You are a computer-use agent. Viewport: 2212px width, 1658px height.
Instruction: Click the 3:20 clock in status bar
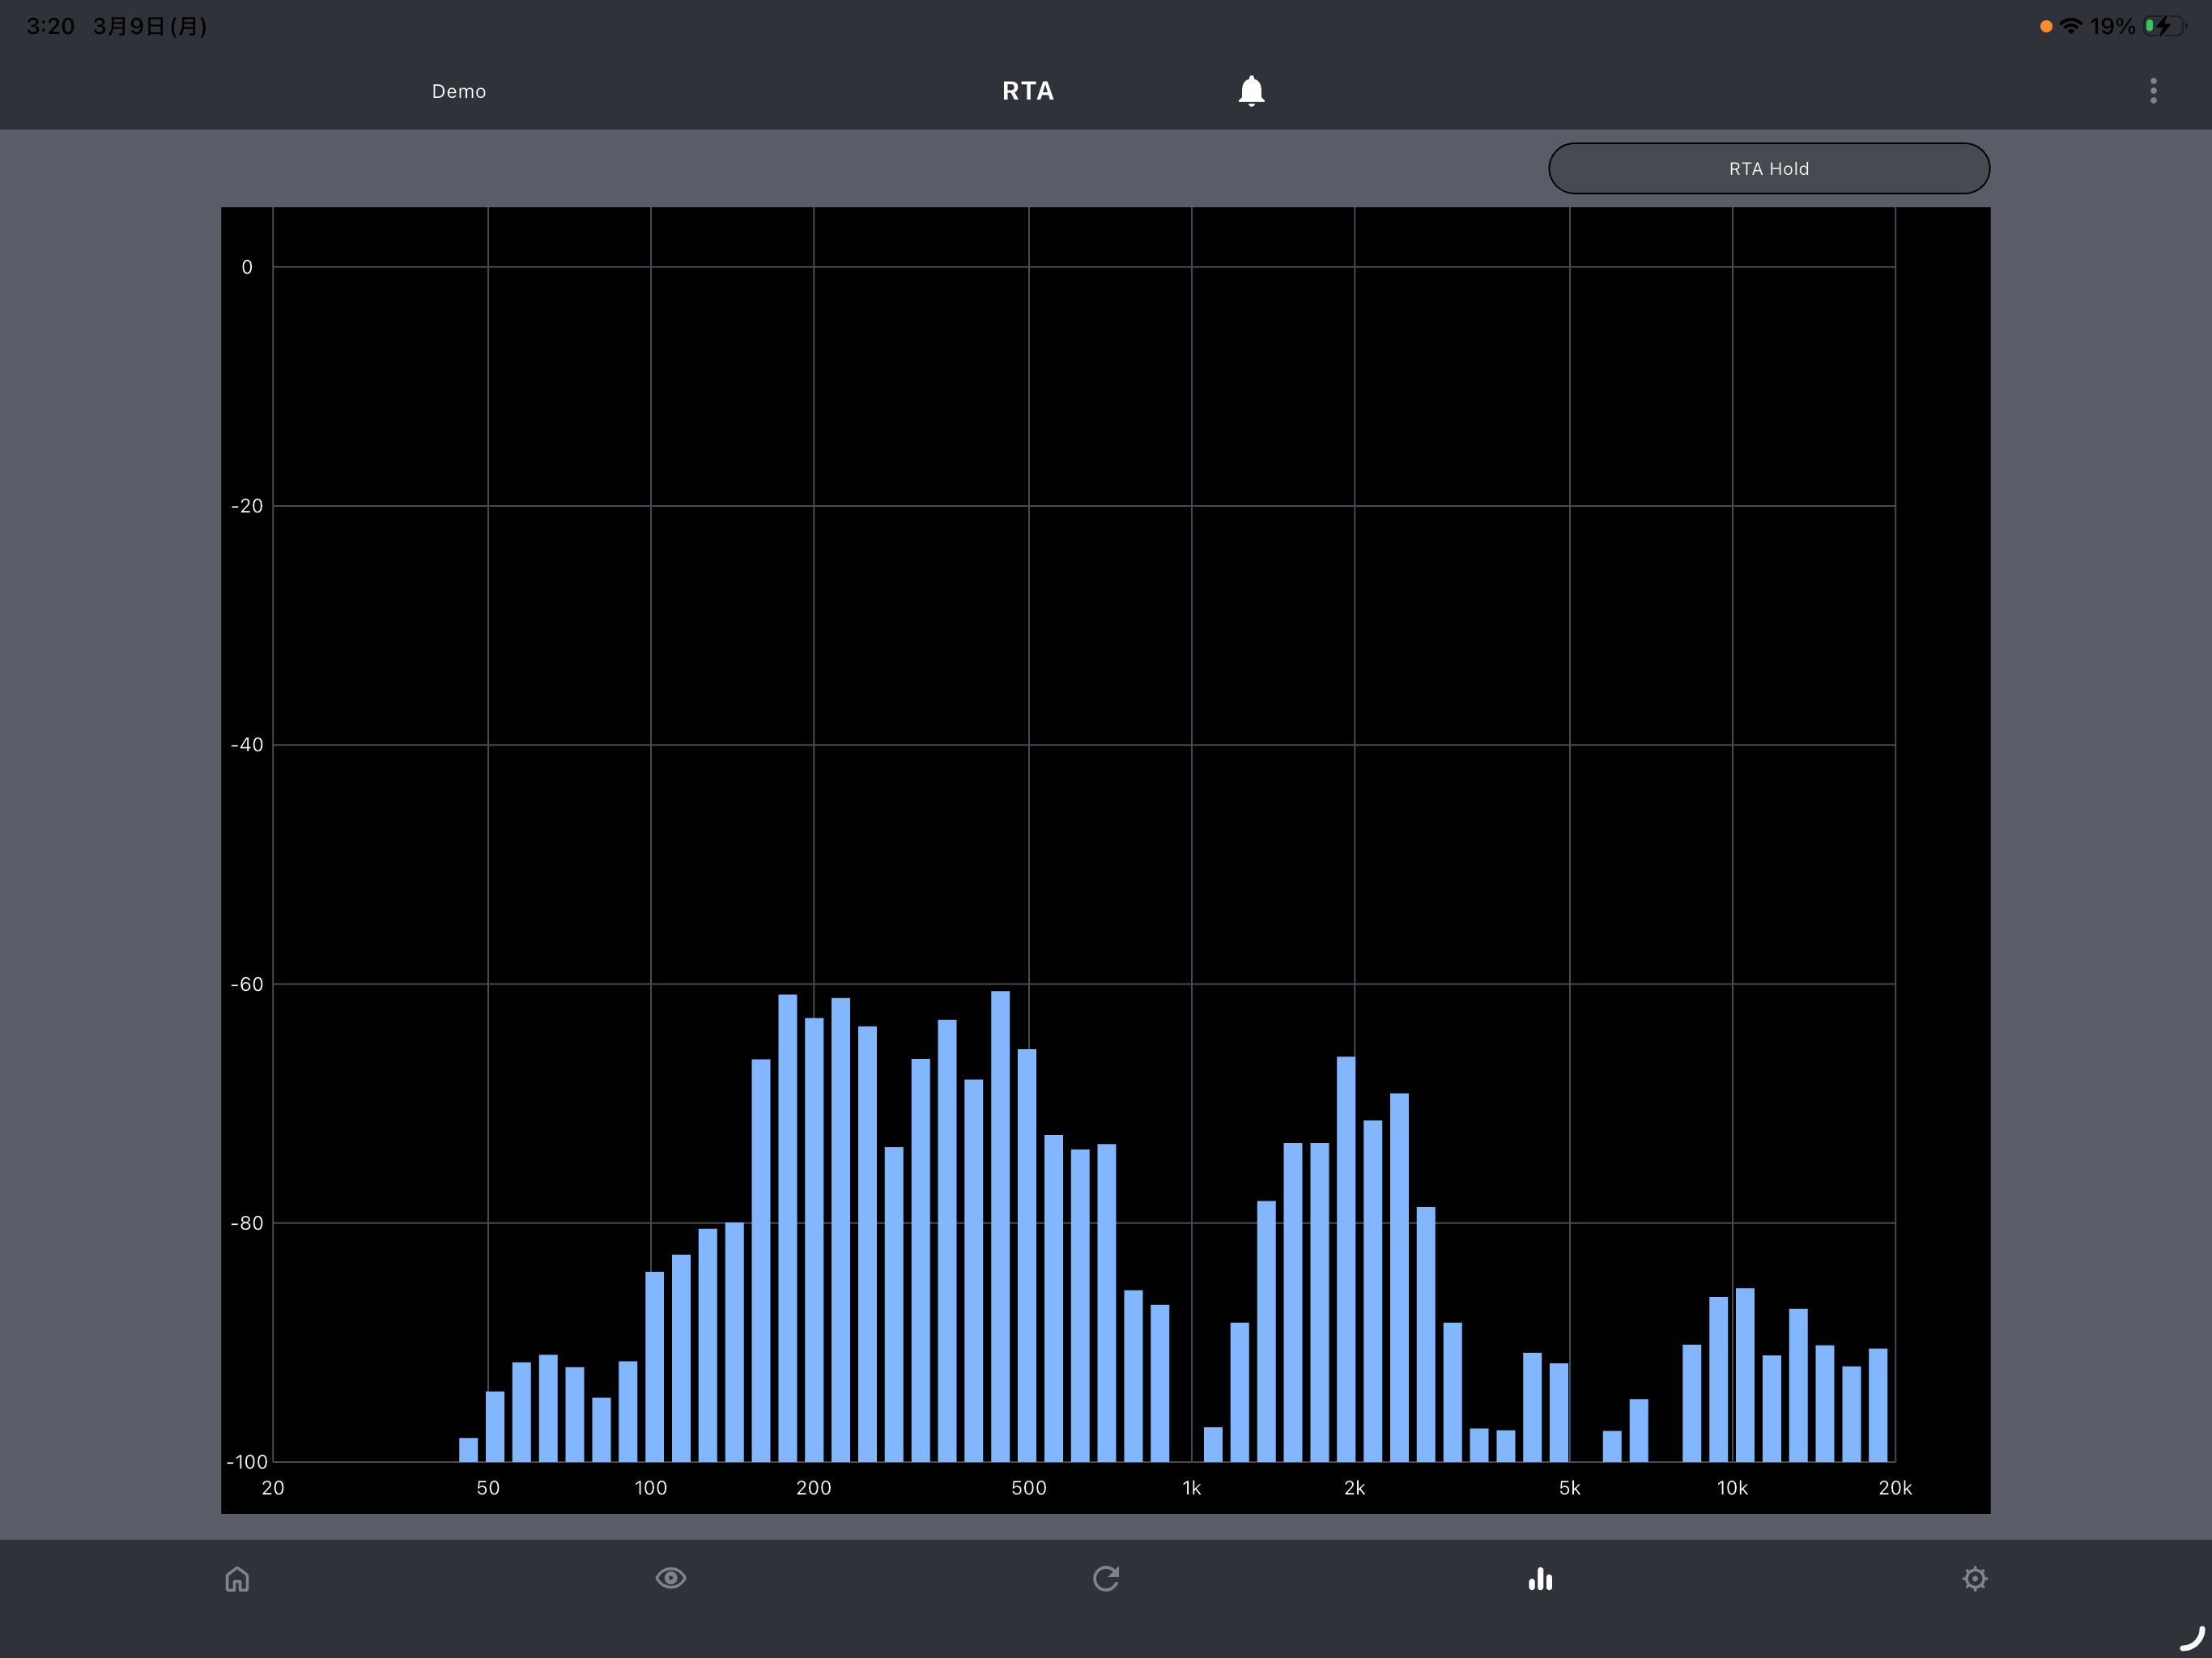point(50,26)
